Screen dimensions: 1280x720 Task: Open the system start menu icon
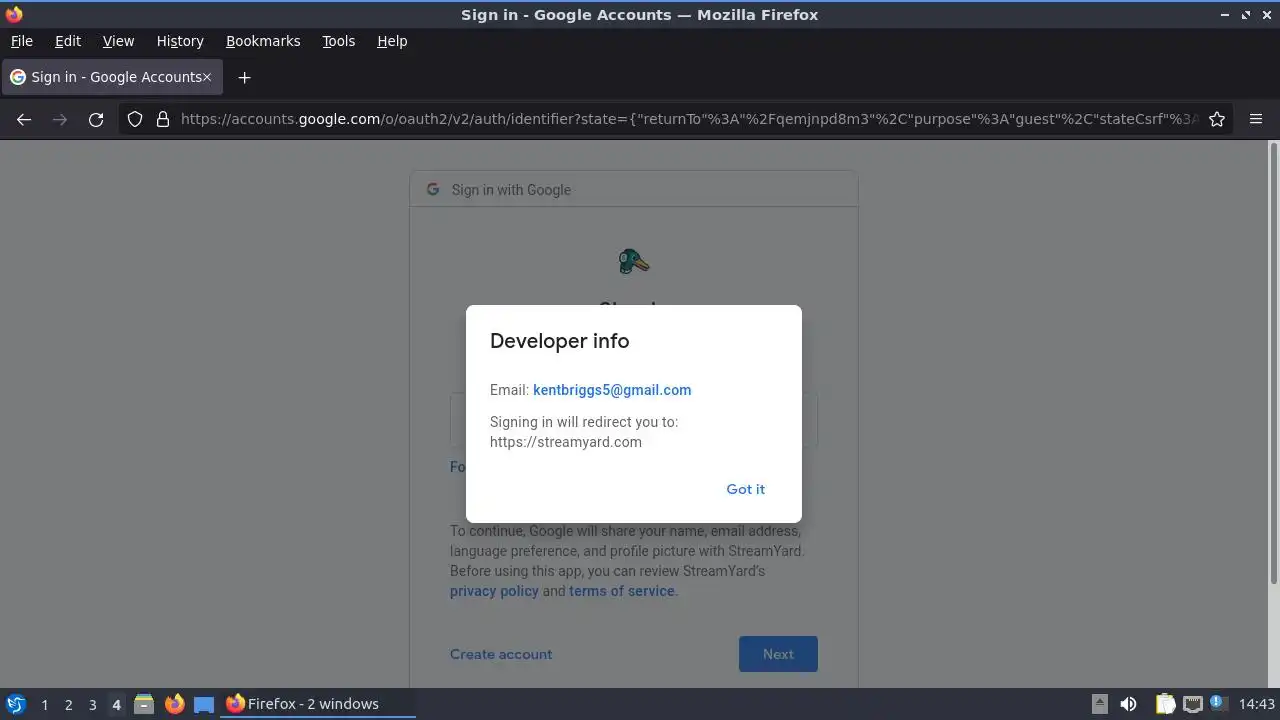[x=16, y=704]
